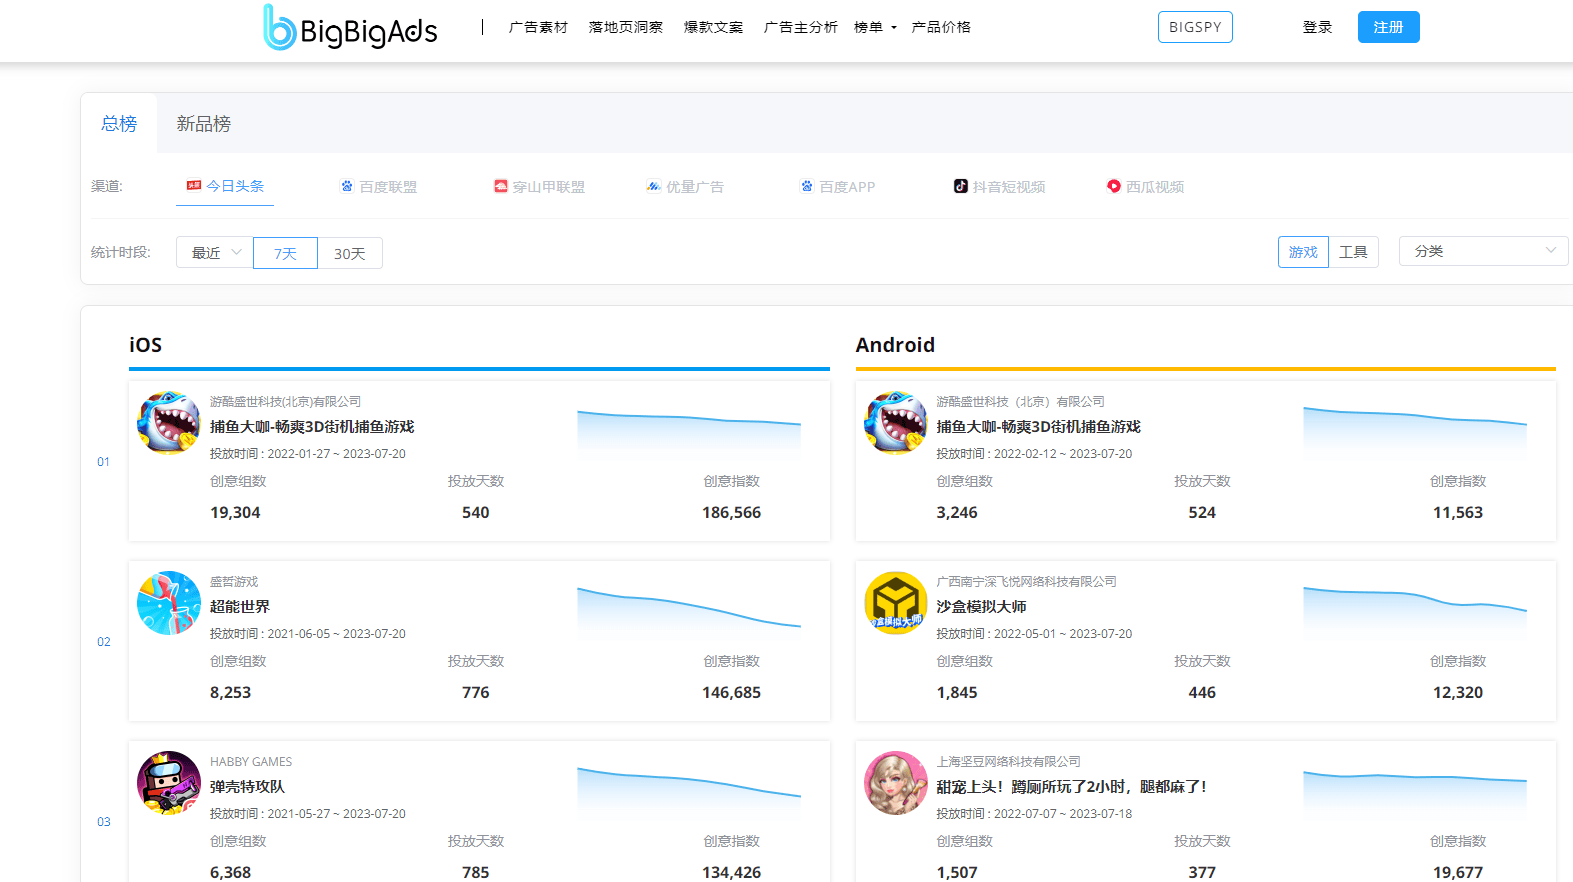
Task: Open the 甜宠上头 title link
Action: (x=1073, y=787)
